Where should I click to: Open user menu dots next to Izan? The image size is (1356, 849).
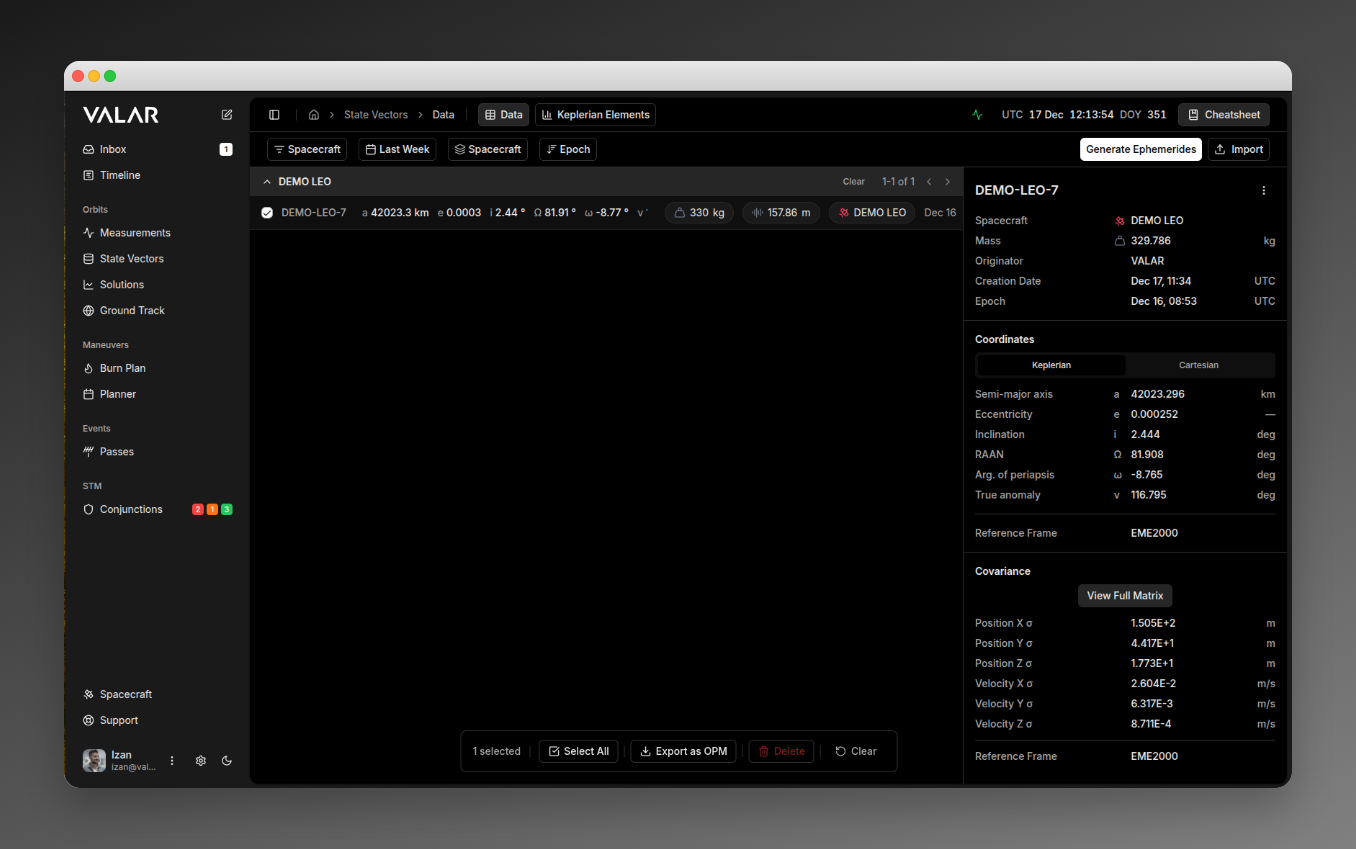[172, 760]
